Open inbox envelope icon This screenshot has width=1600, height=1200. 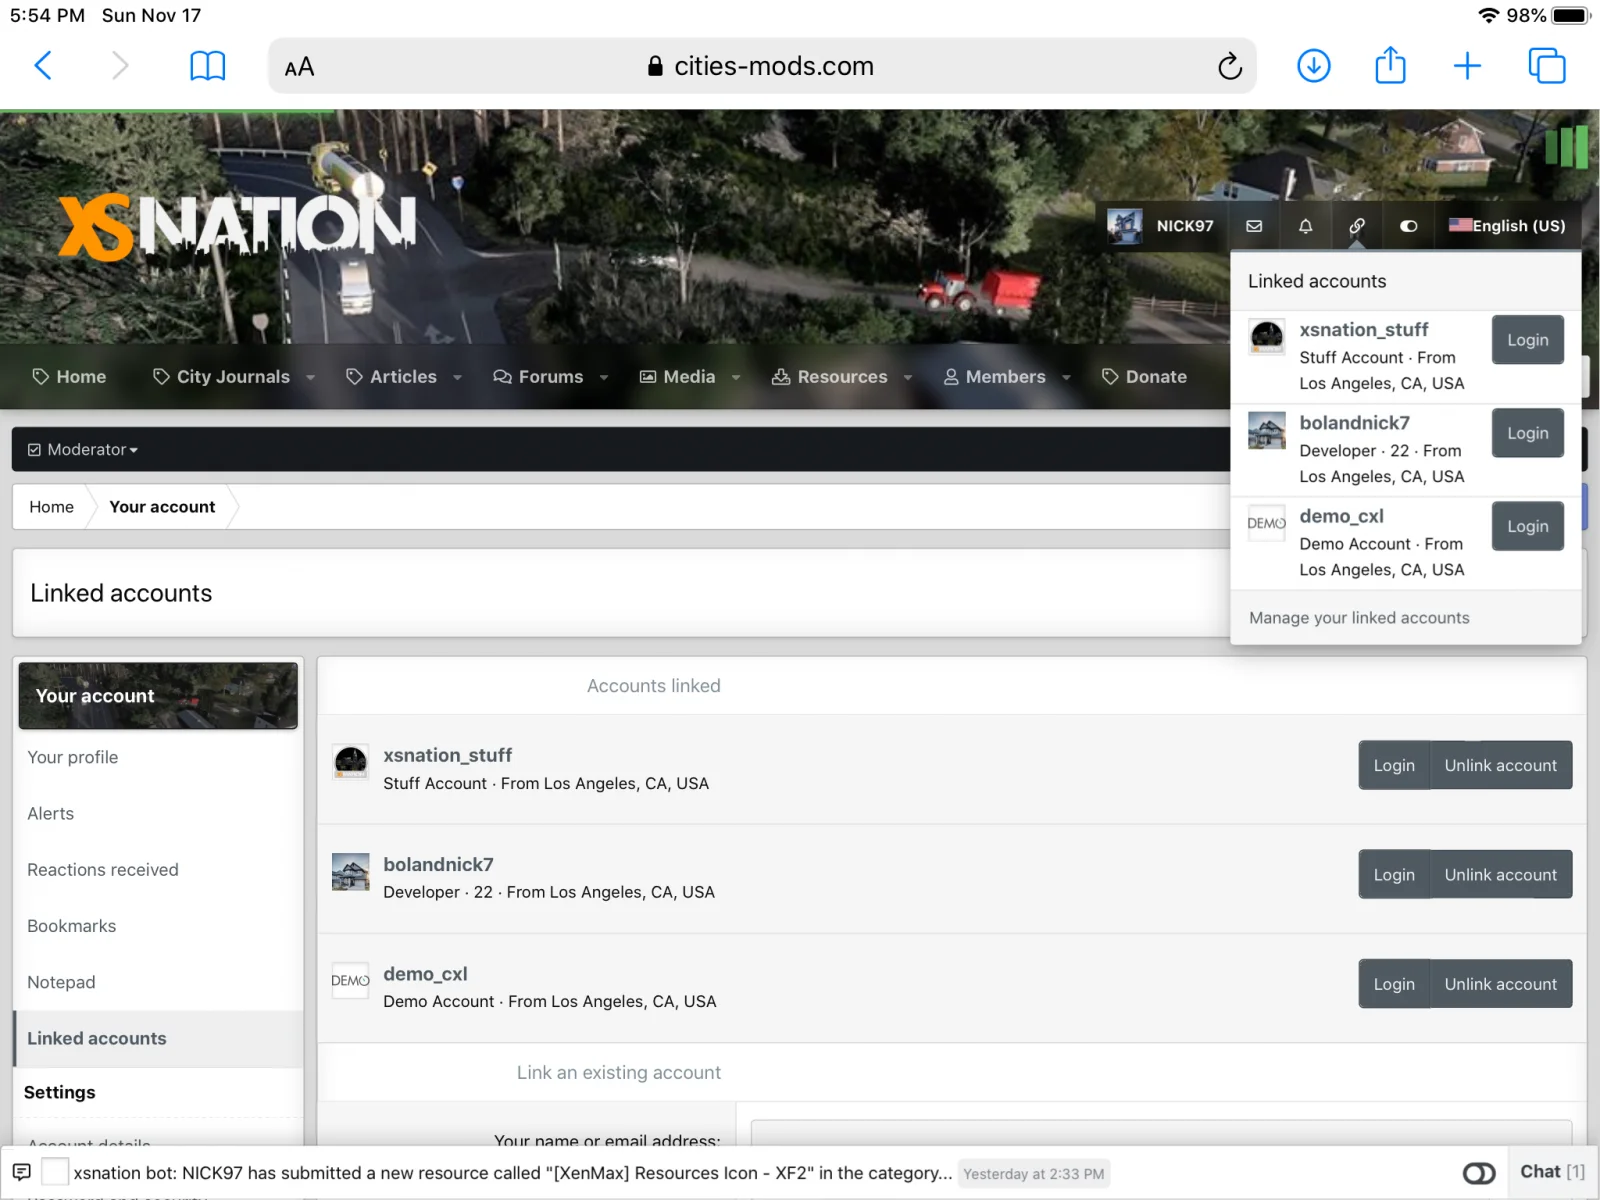click(1254, 226)
